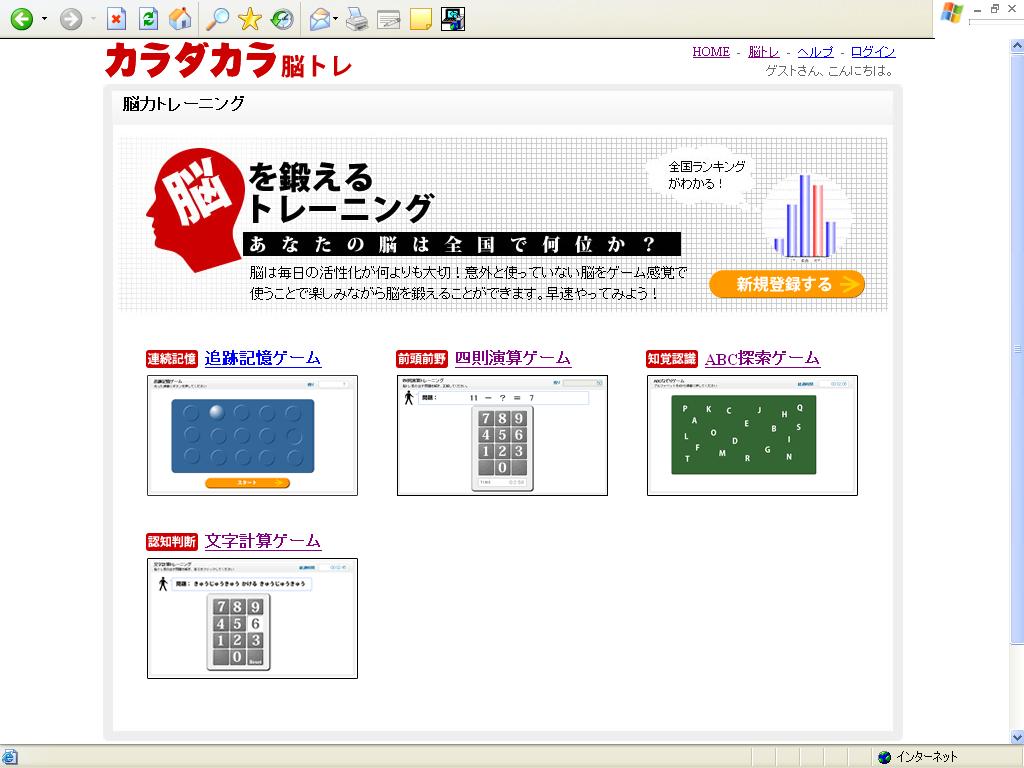The image size is (1024, 768).
Task: Click the Mail envelope icon
Action: click(319, 19)
